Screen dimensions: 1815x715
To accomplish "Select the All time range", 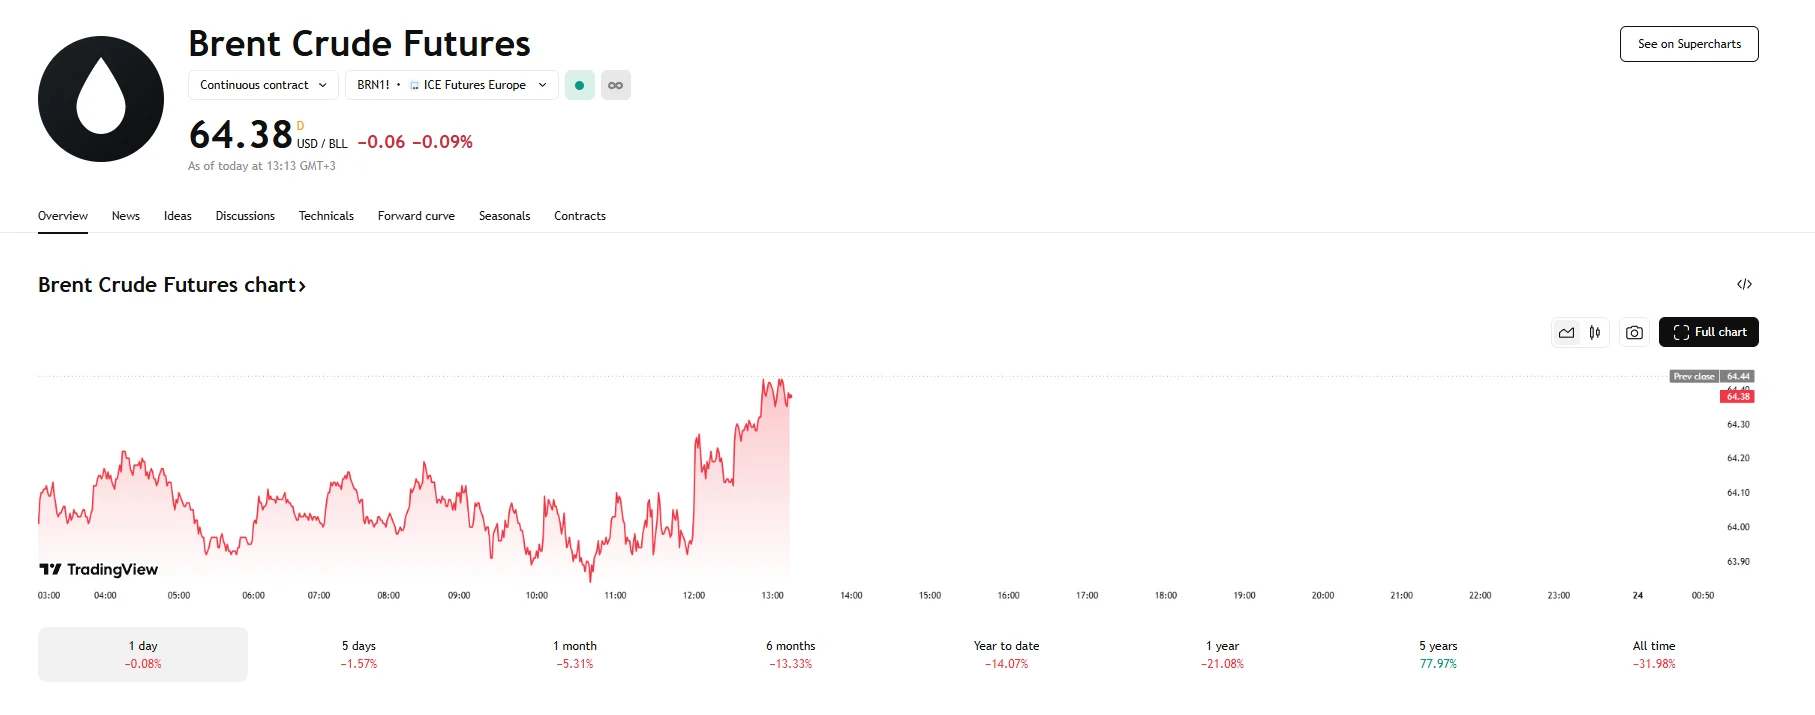I will click(x=1654, y=654).
